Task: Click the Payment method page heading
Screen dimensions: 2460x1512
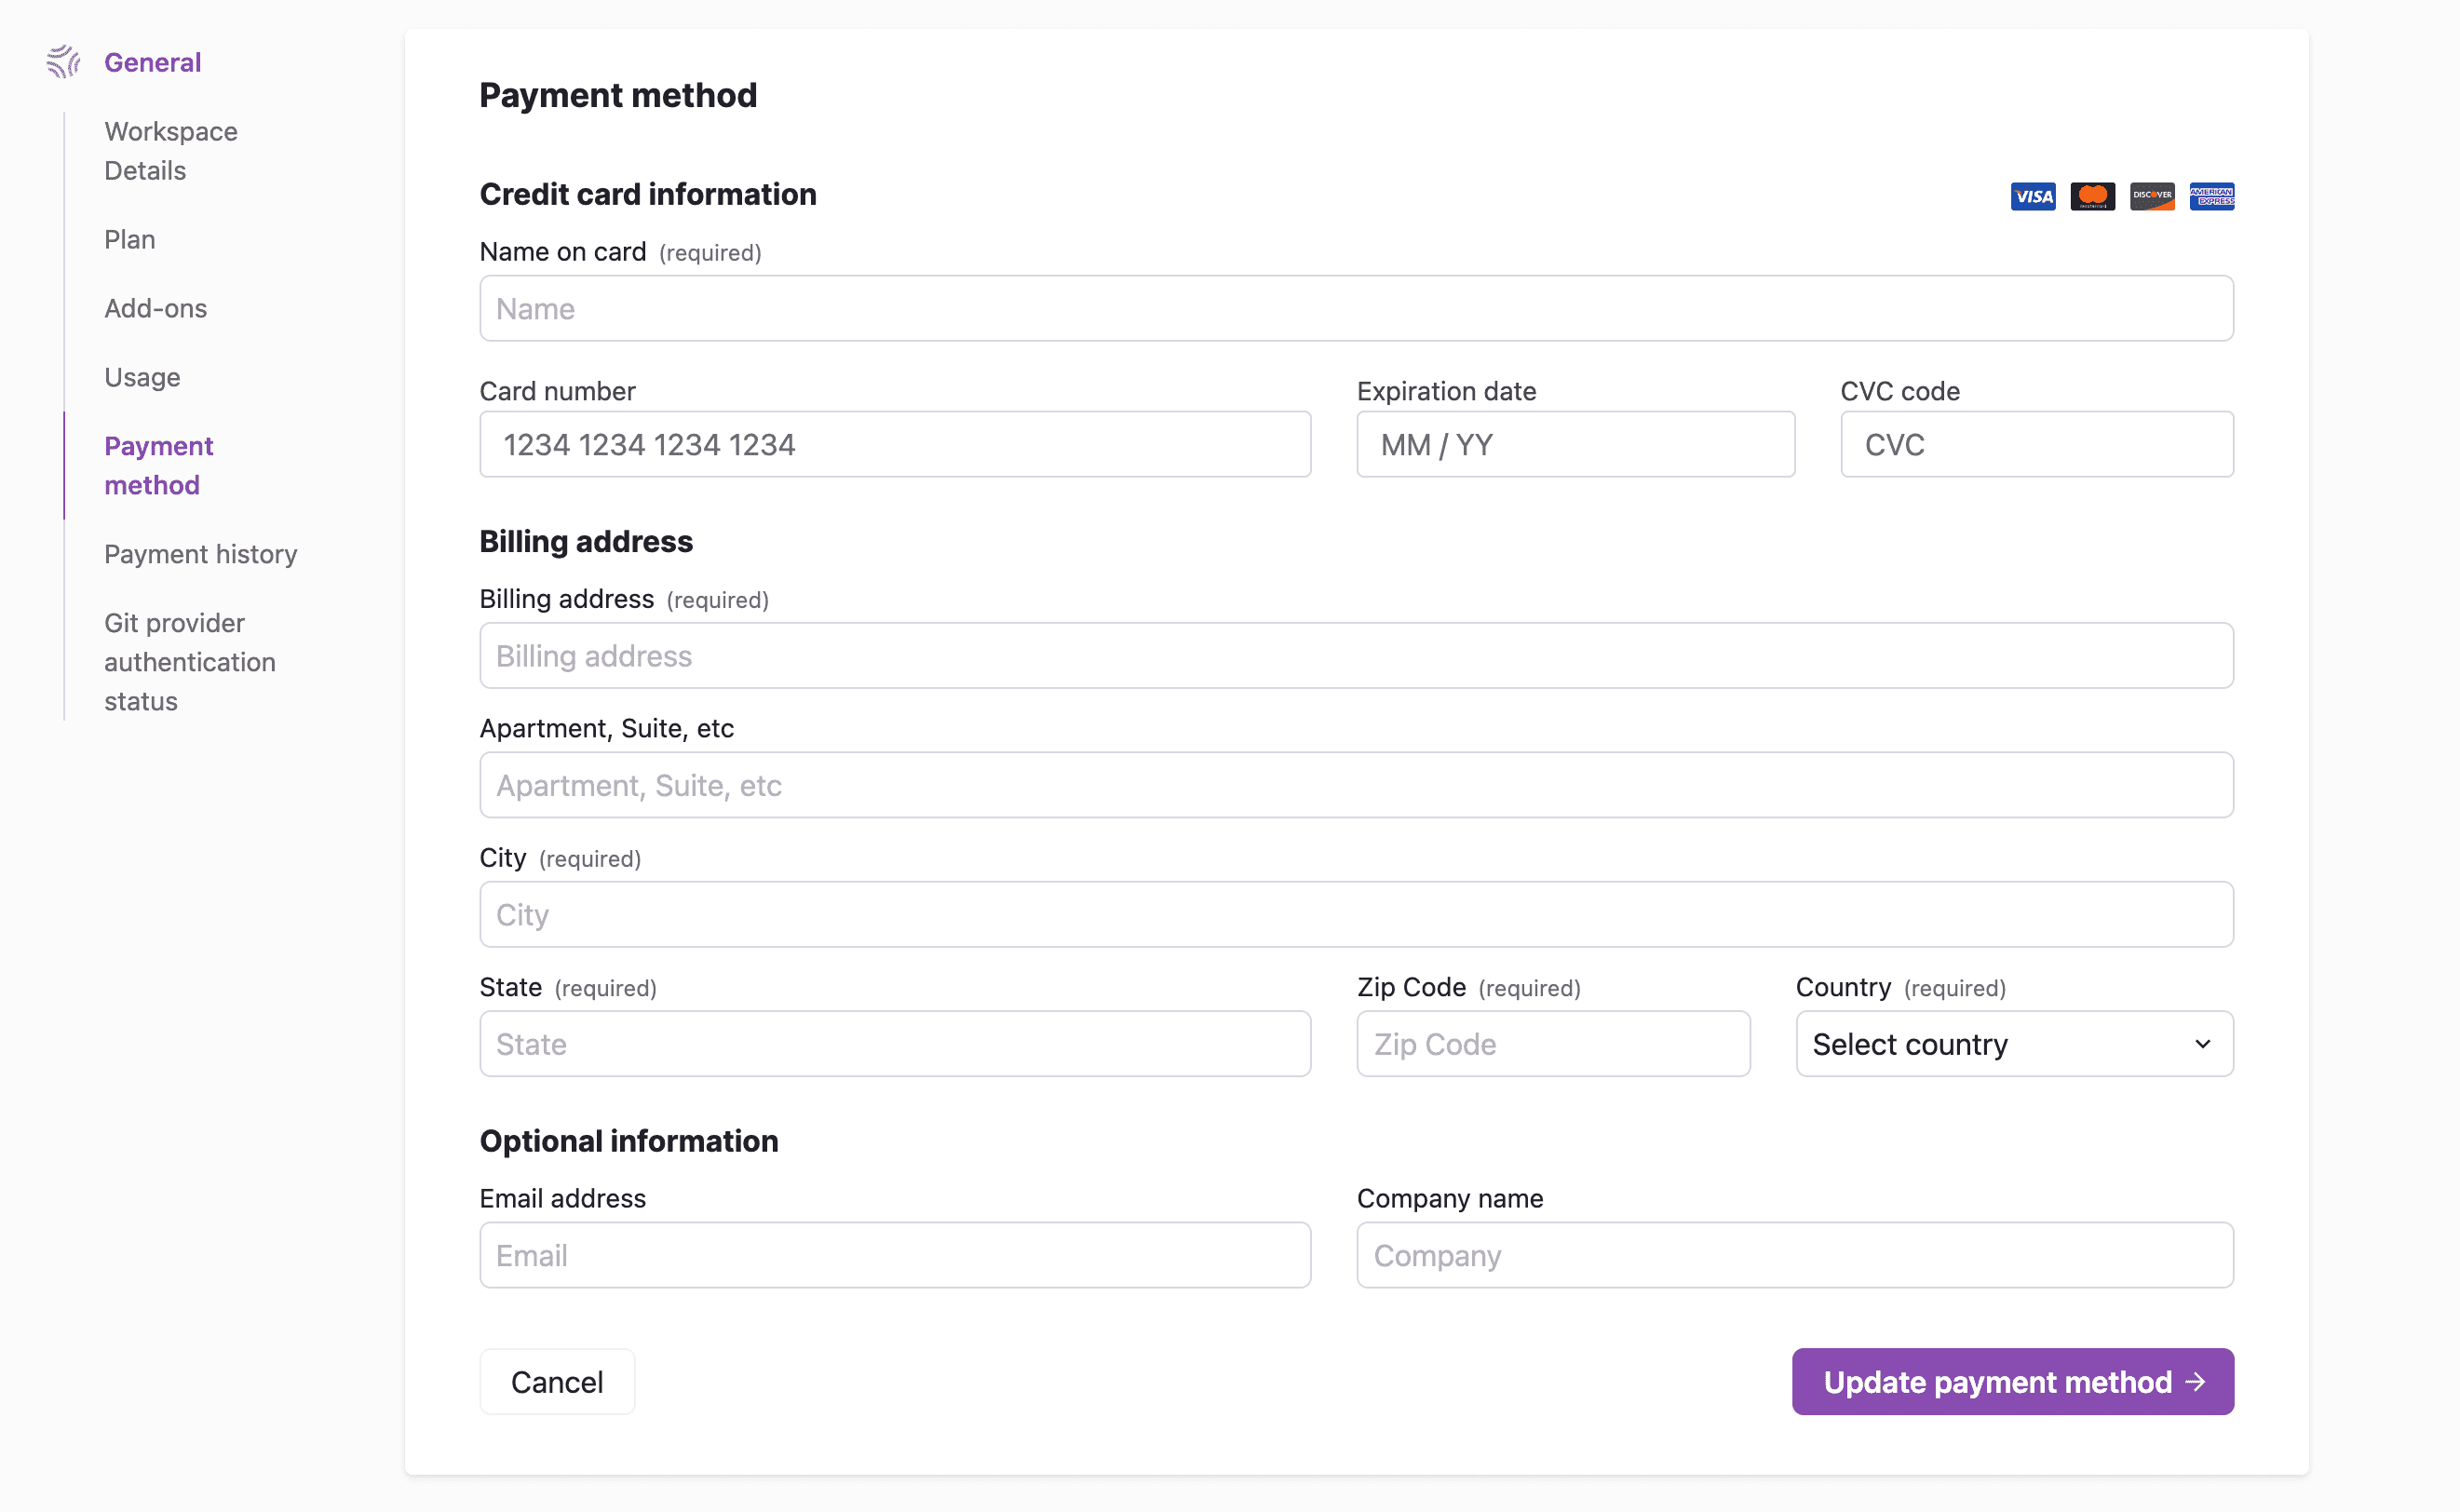Action: click(x=618, y=95)
